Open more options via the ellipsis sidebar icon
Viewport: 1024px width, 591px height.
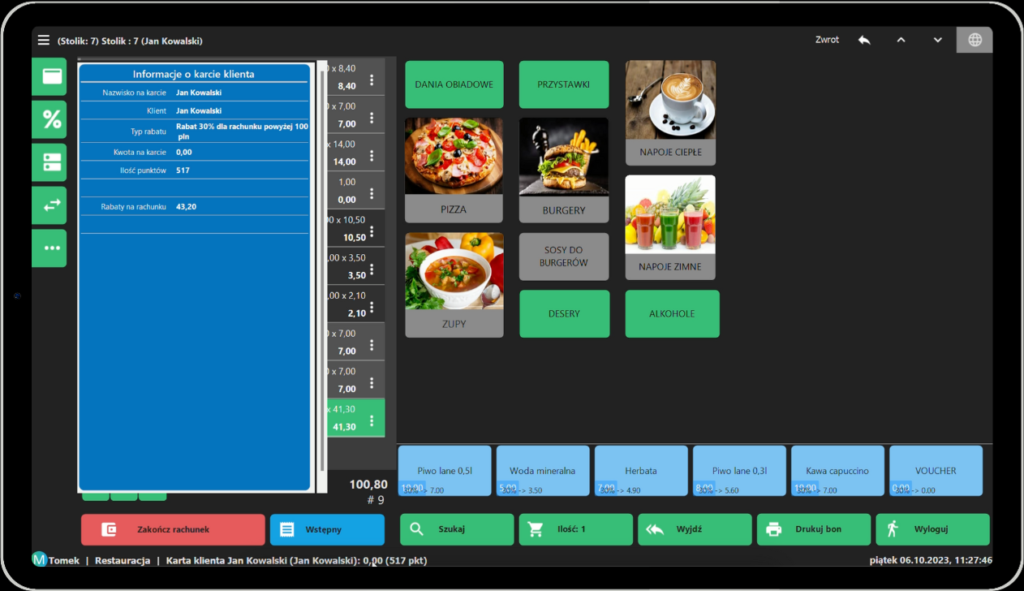pos(48,247)
